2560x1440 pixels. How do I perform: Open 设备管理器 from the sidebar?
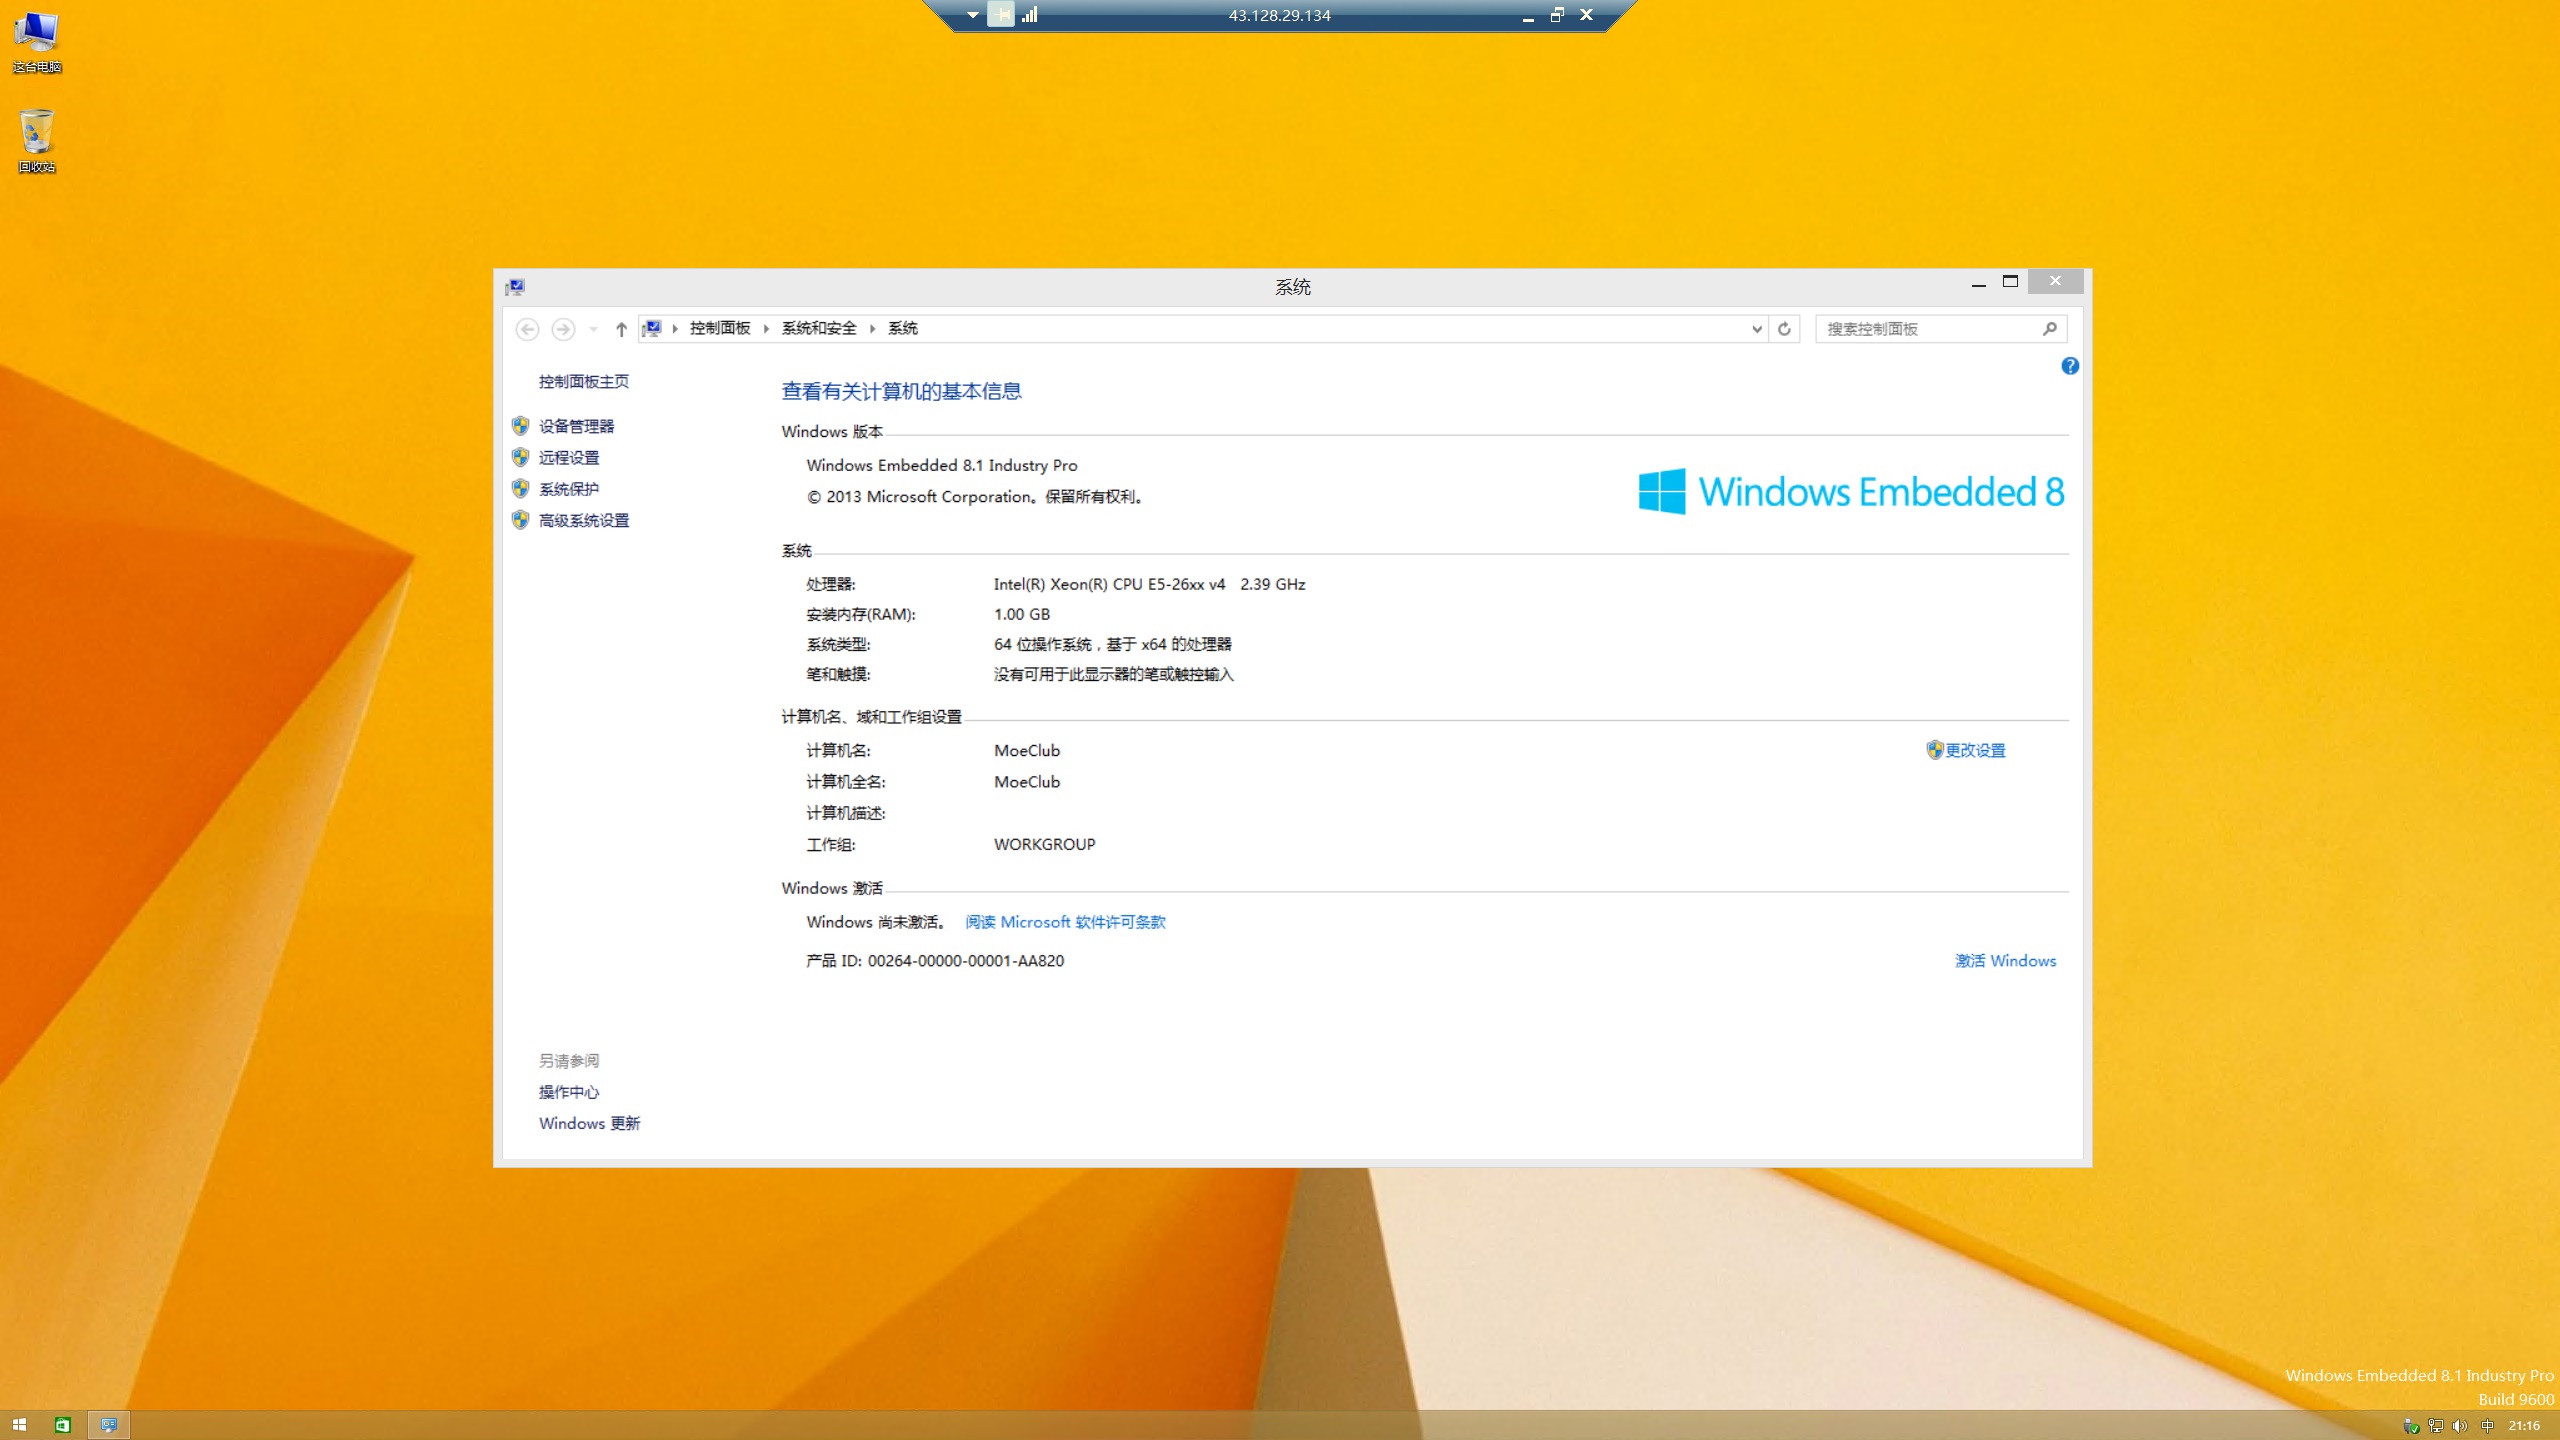tap(577, 426)
